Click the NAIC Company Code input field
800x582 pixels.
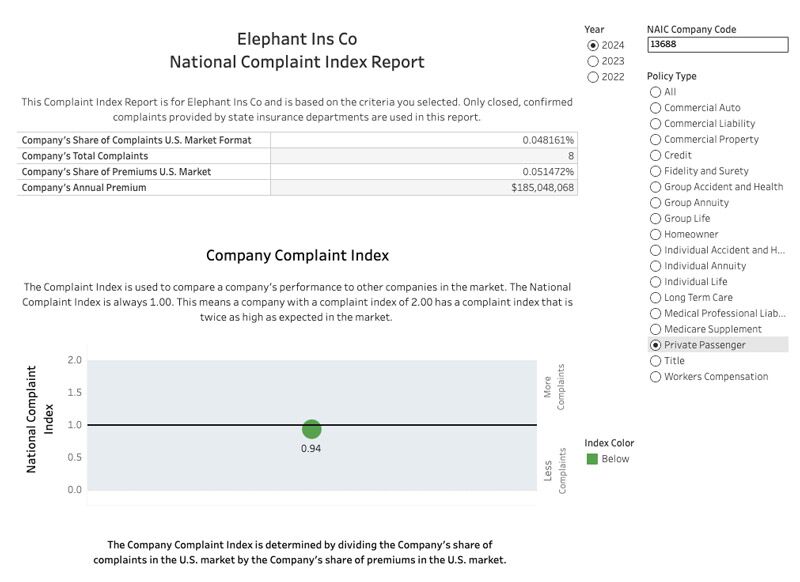click(x=717, y=45)
